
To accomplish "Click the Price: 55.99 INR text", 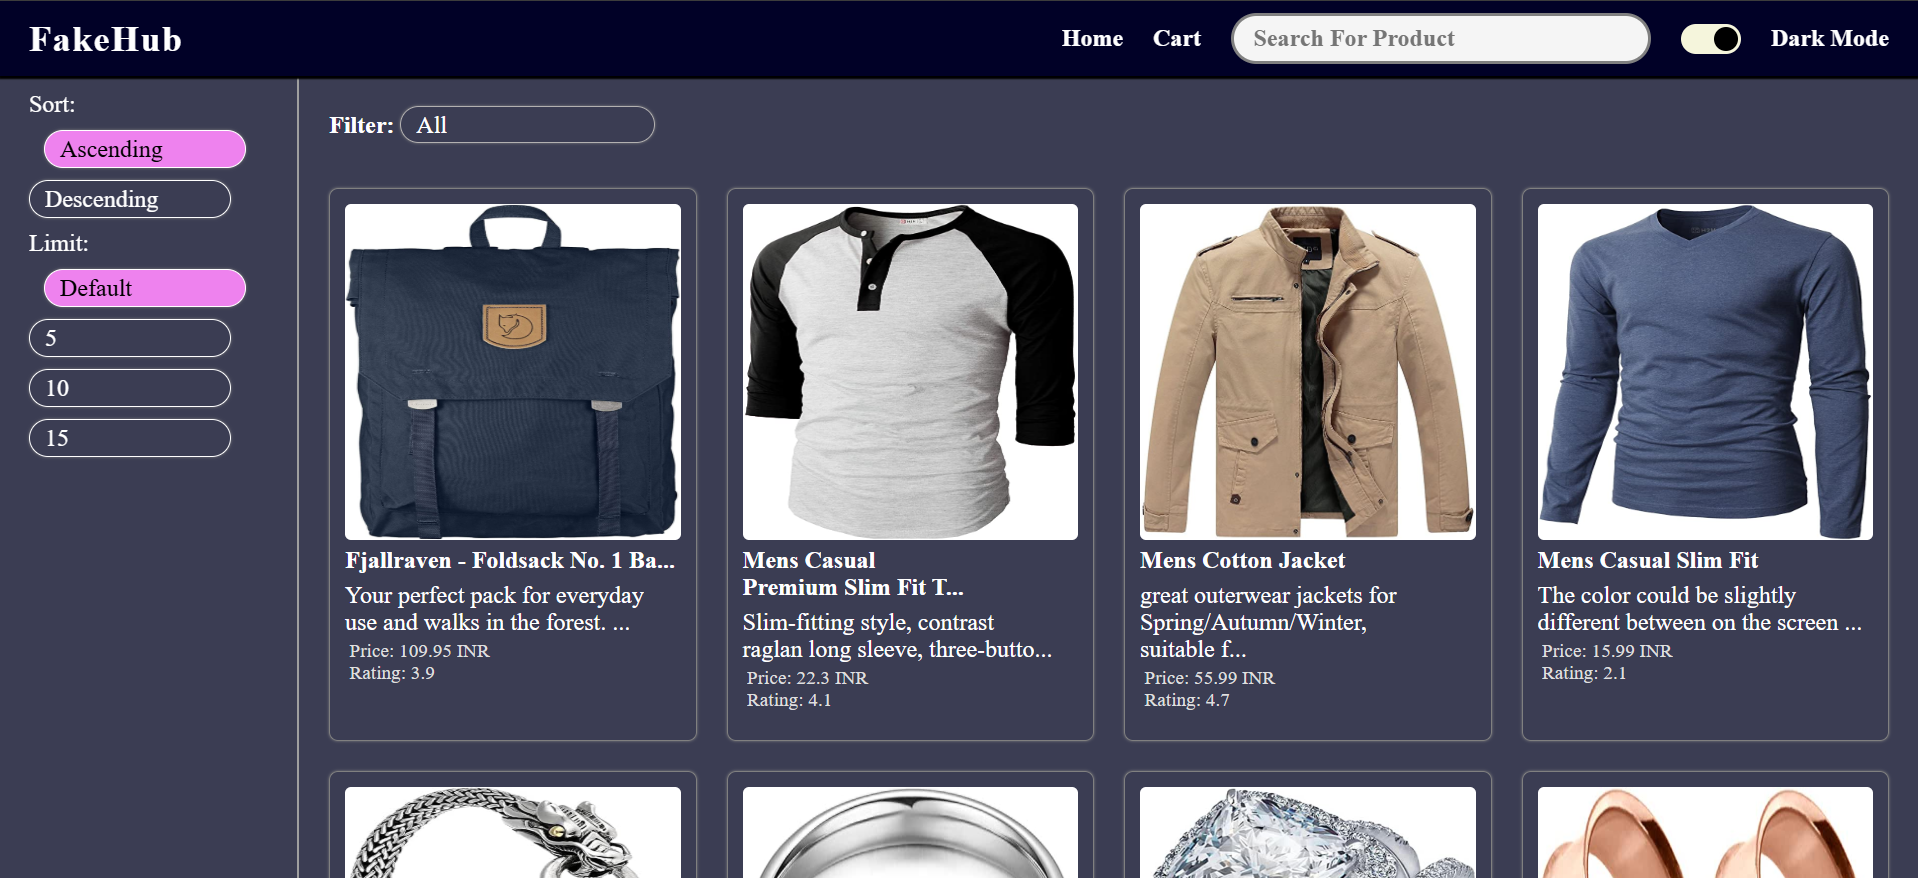I will (1209, 678).
